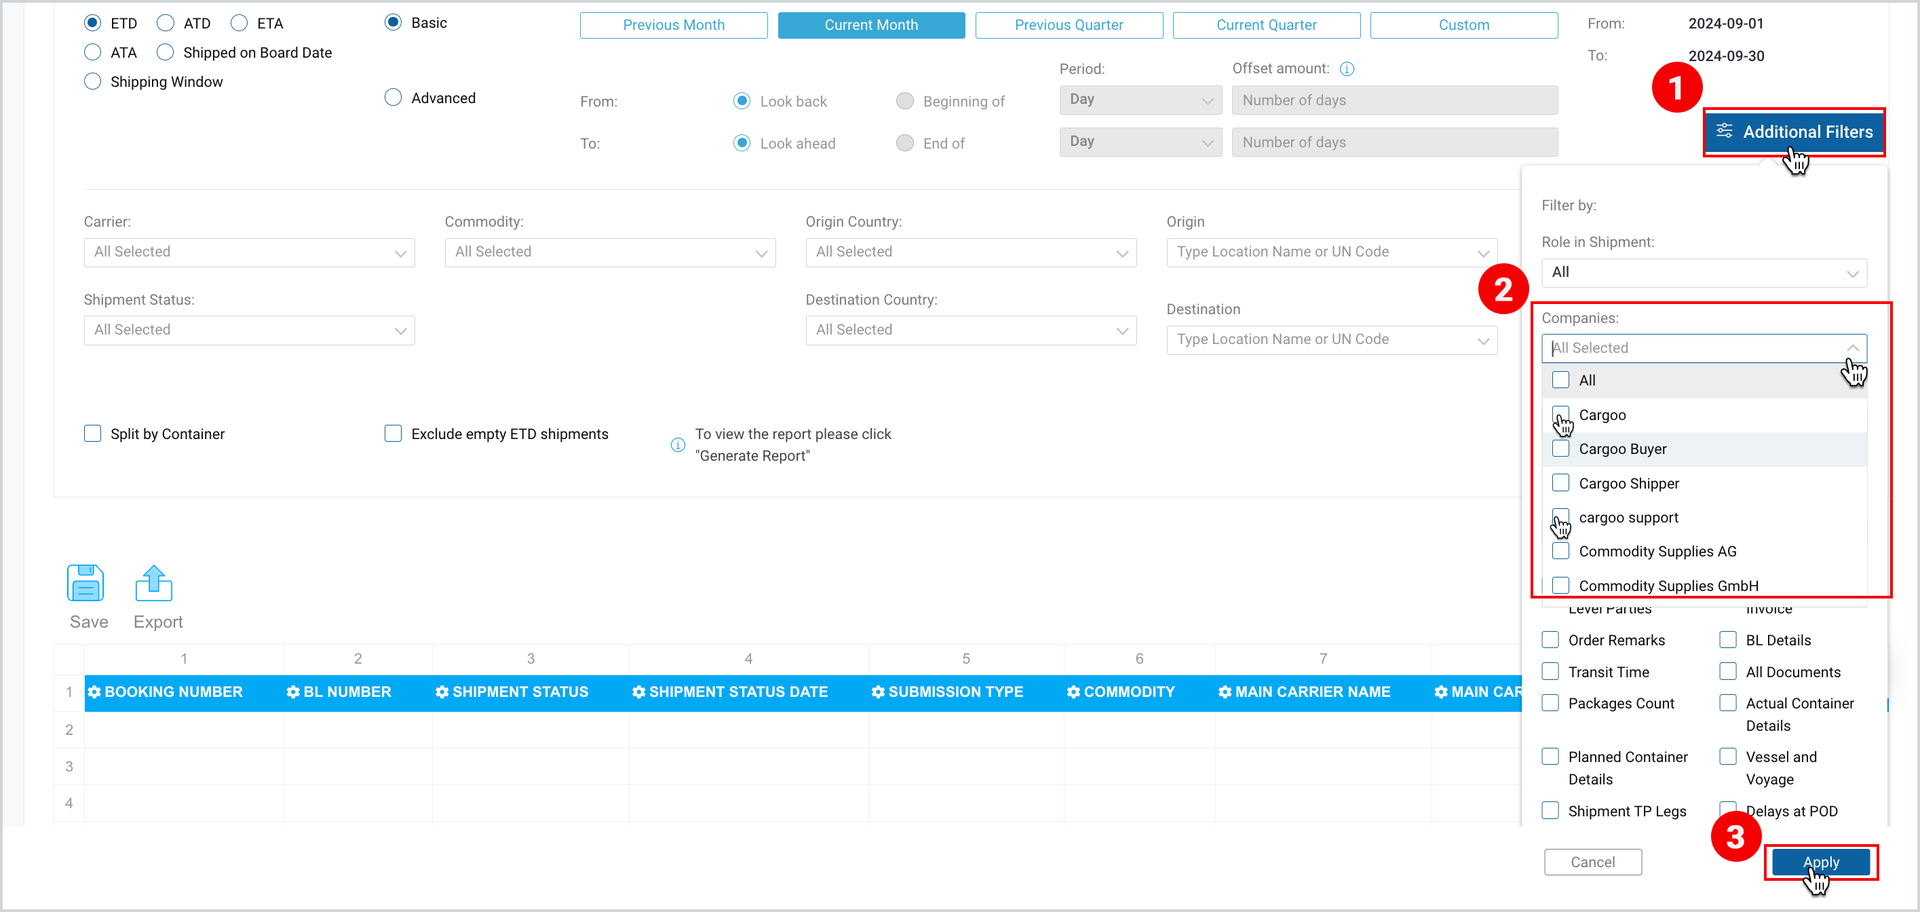Check the Cargoo company checkbox
Screen dimensions: 1920x912
[x=1561, y=414]
